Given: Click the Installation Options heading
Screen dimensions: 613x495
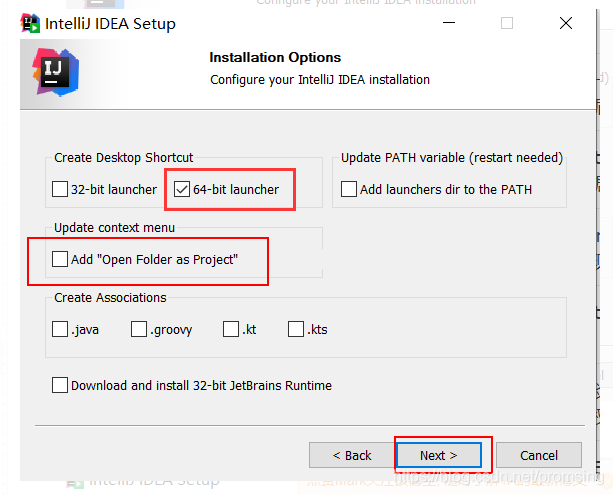Looking at the screenshot, I should tap(275, 58).
